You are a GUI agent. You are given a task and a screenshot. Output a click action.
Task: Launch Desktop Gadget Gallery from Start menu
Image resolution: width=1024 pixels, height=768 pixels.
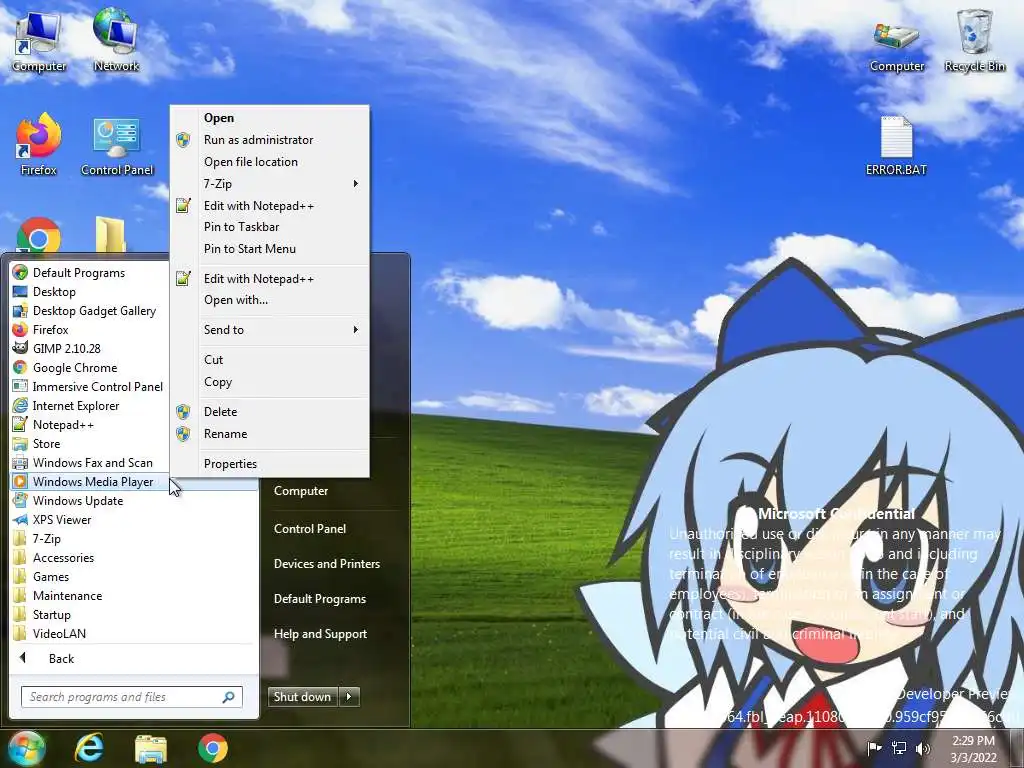[134, 310]
